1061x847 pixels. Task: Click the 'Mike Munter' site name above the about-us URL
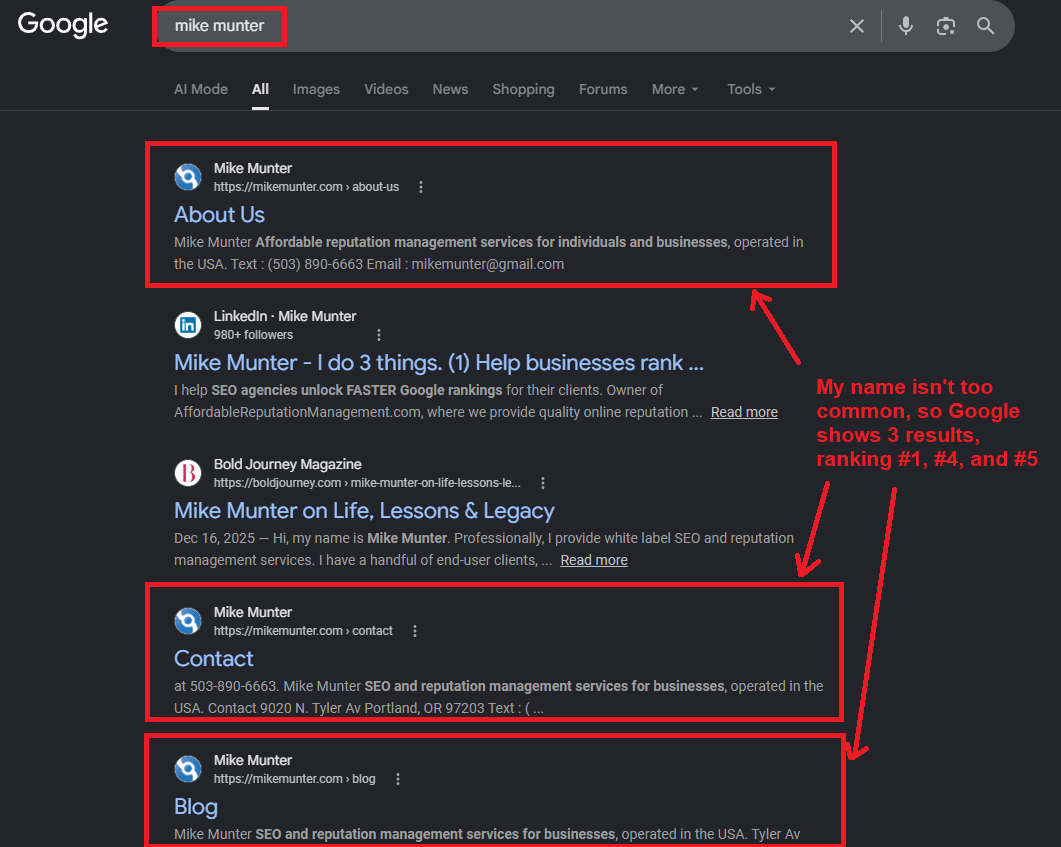click(x=253, y=168)
